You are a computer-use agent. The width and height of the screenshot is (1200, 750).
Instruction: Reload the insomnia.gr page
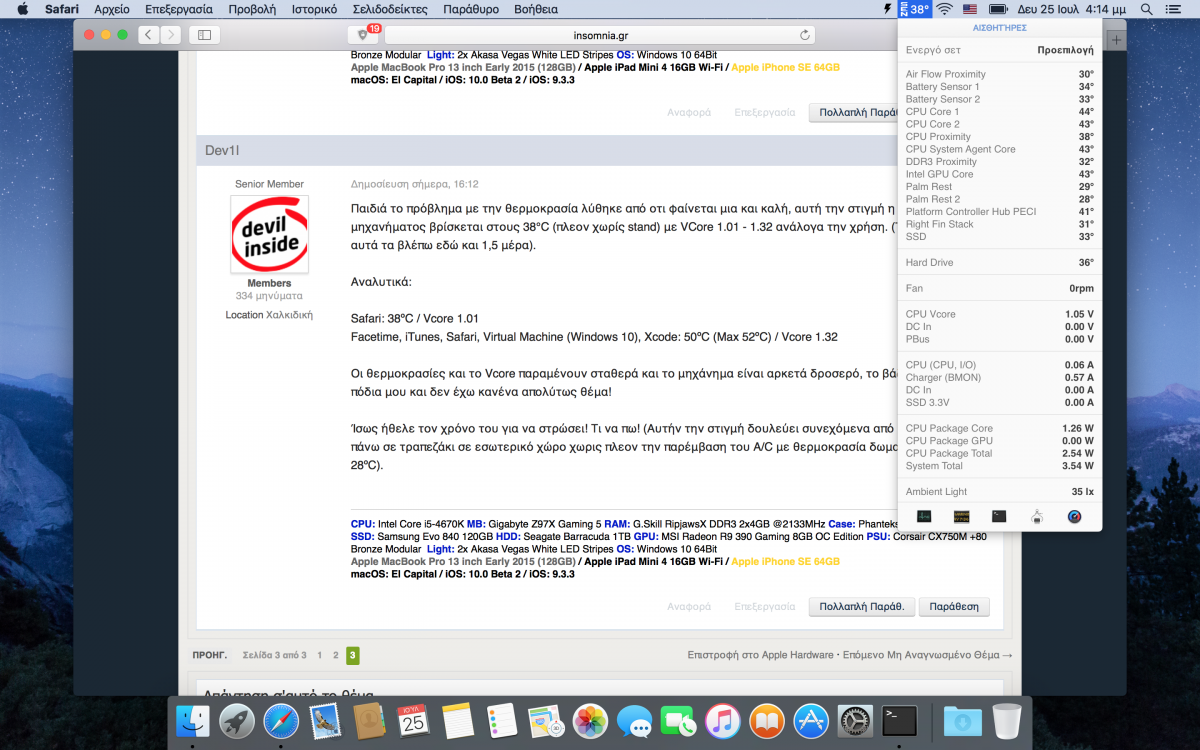click(805, 34)
